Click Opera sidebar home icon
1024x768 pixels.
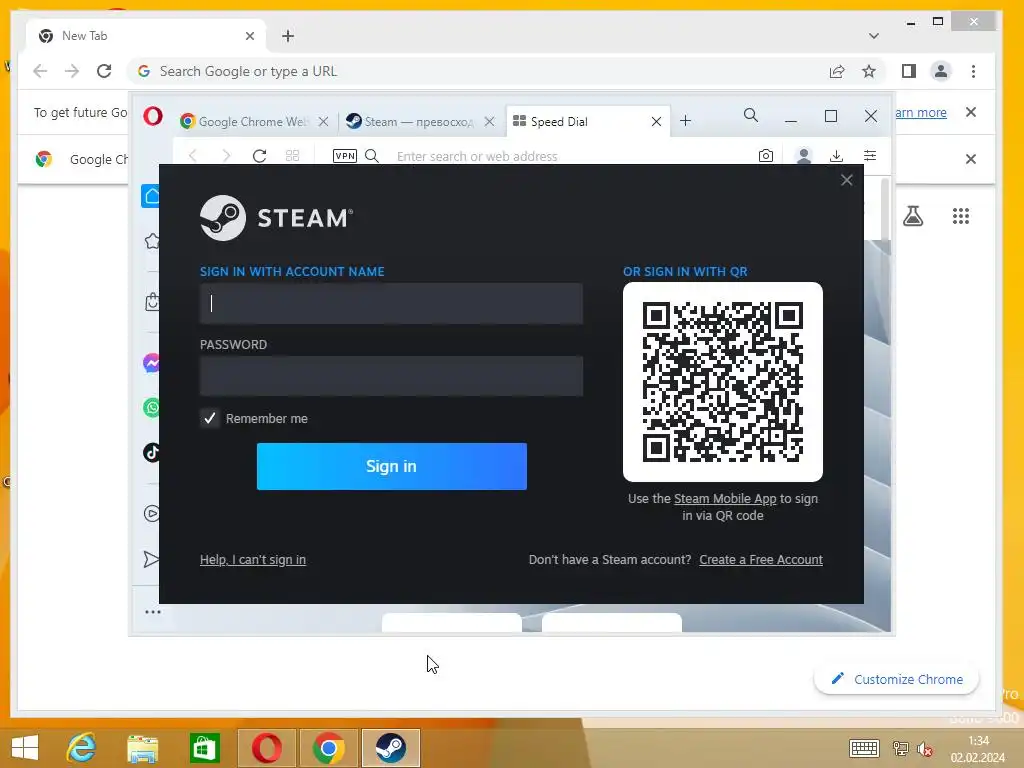click(151, 196)
